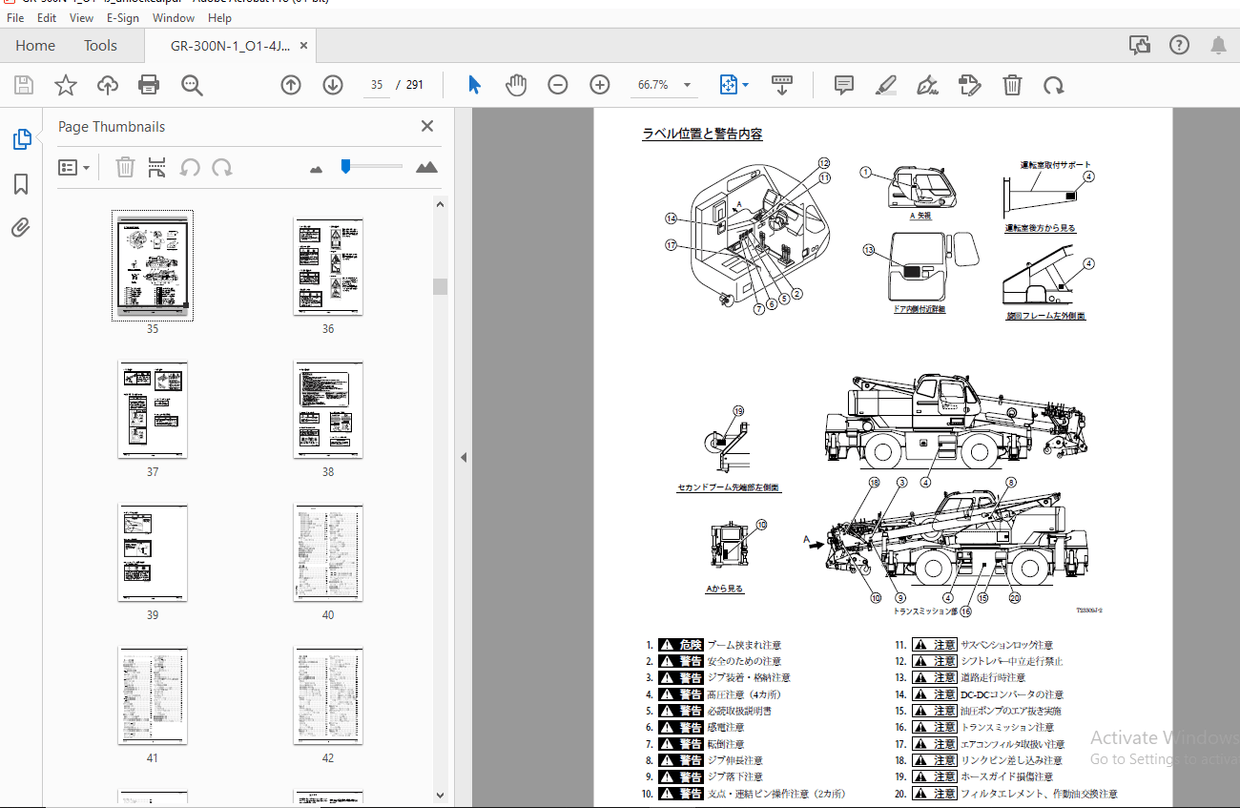
Task: Select page 37 thumbnail
Action: [152, 410]
